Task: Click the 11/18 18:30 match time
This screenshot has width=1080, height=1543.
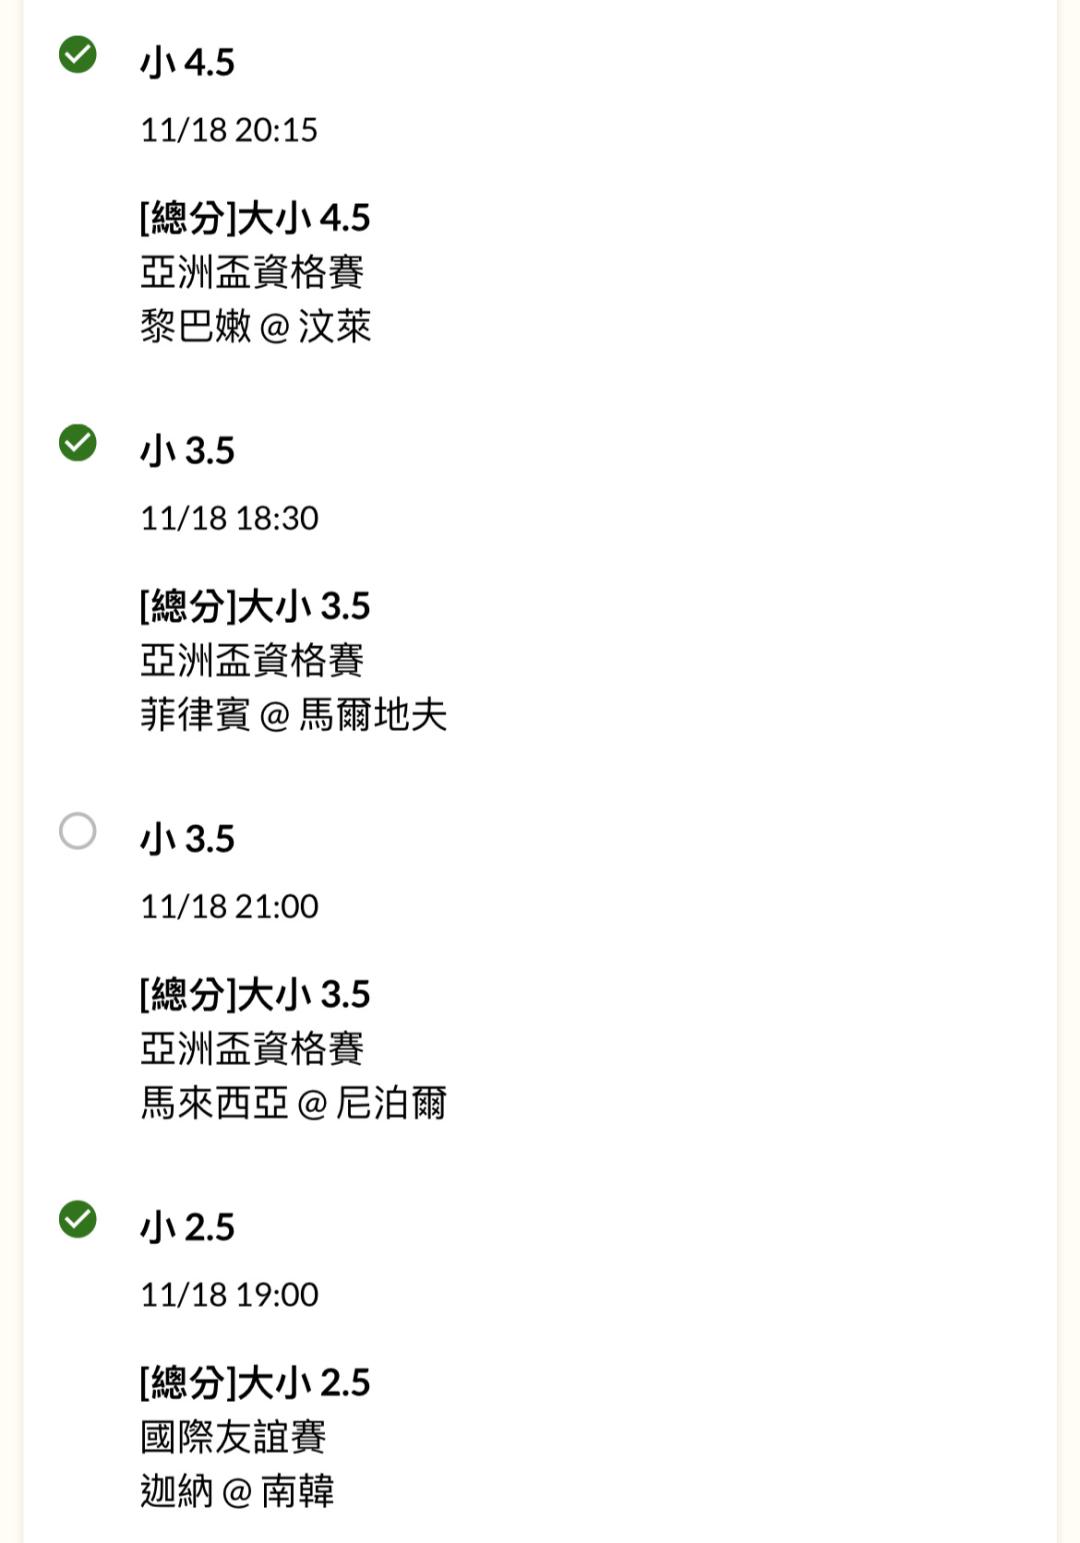Action: pos(229,518)
